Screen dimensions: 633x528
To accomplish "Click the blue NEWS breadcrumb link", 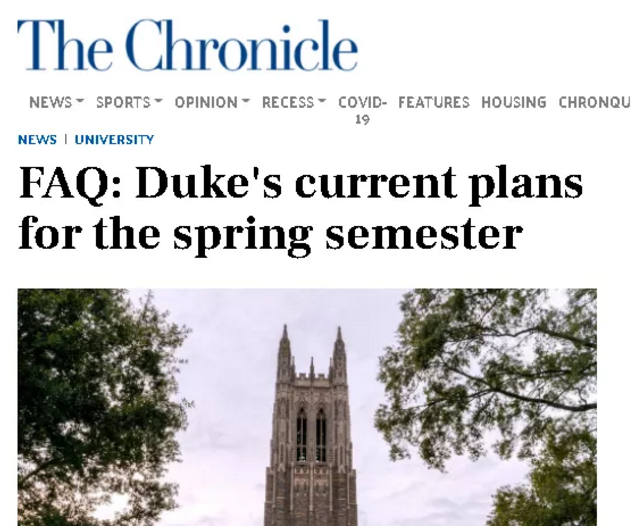I will point(37,140).
